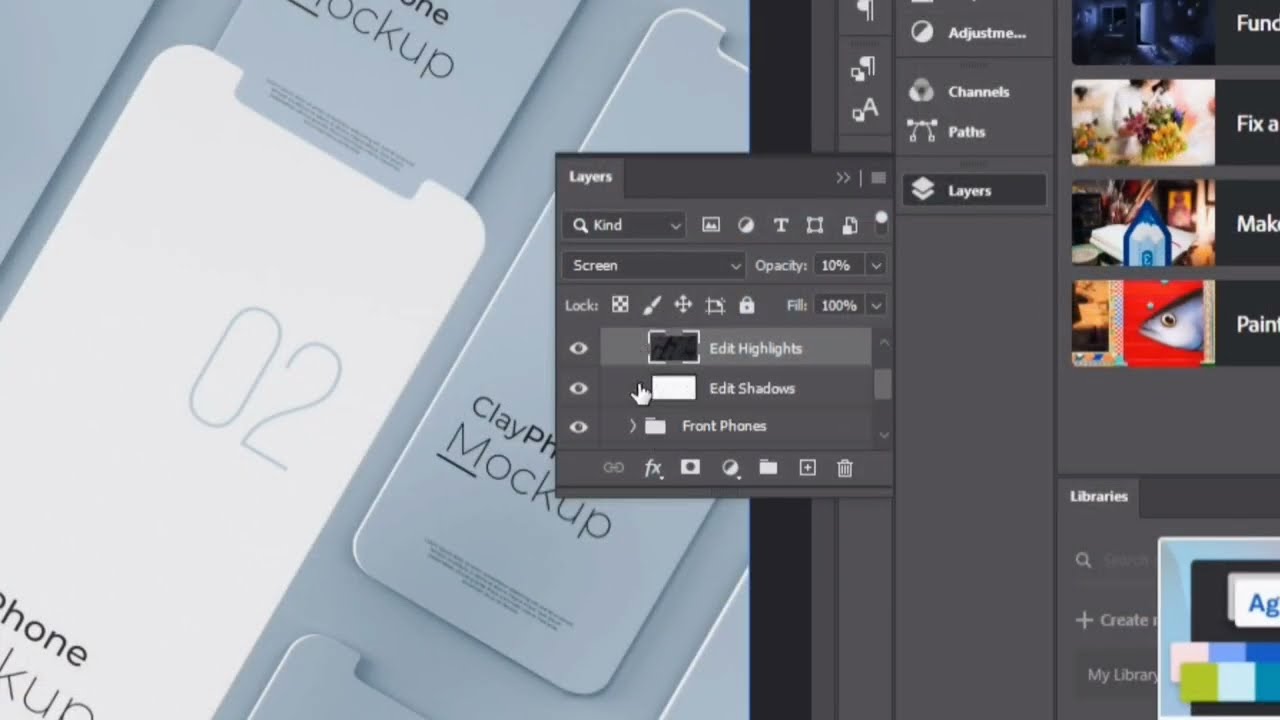Lock image pixels with brush icon
Image resolution: width=1280 pixels, height=720 pixels.
point(652,305)
